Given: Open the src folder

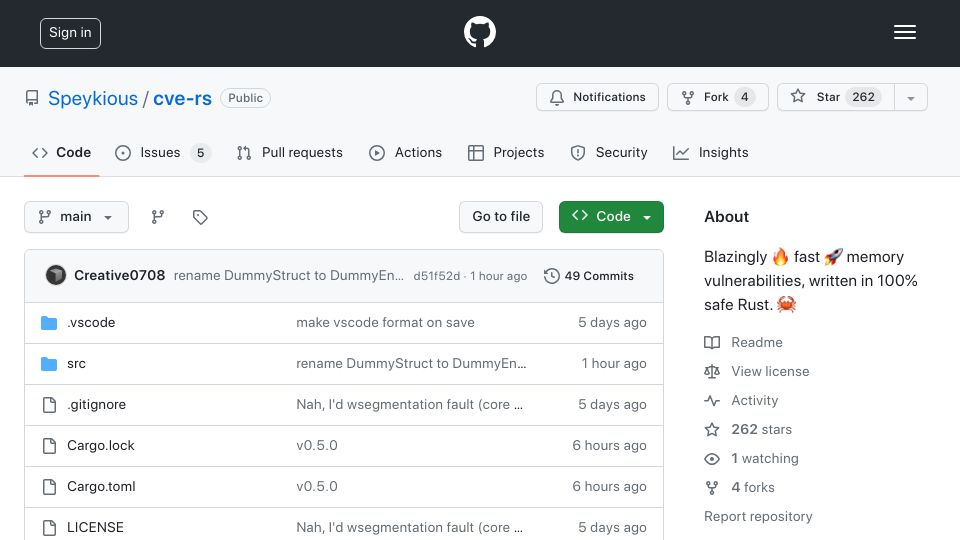Looking at the screenshot, I should click(x=77, y=364).
